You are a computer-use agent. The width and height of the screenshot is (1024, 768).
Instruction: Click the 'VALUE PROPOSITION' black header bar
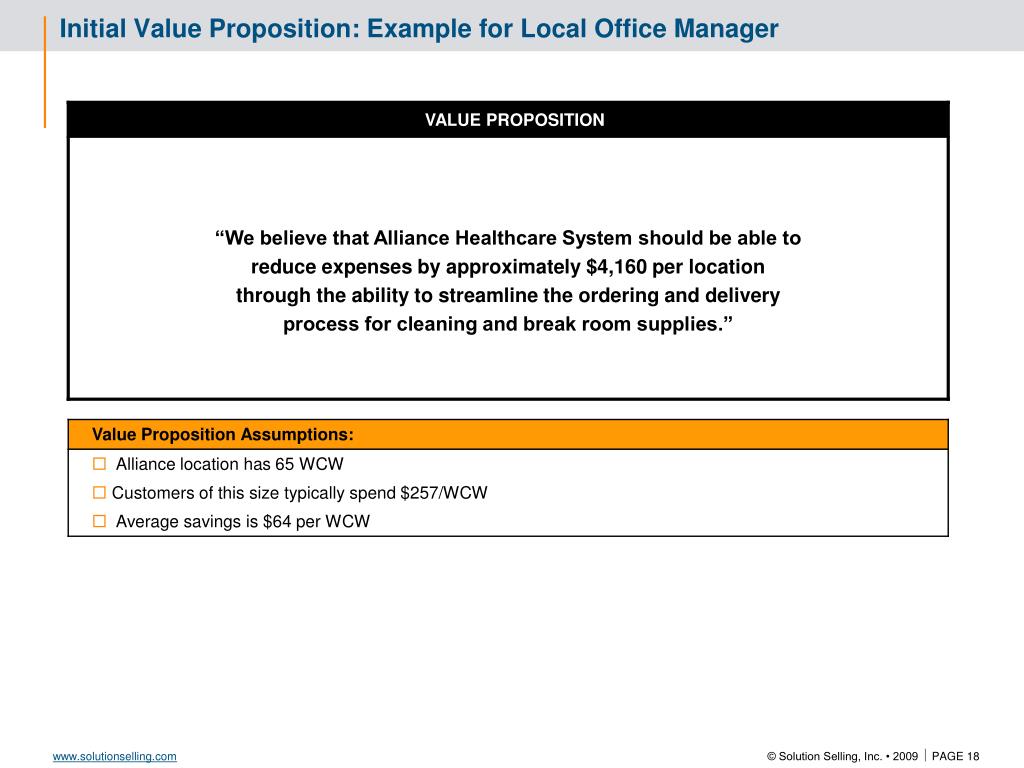[508, 120]
